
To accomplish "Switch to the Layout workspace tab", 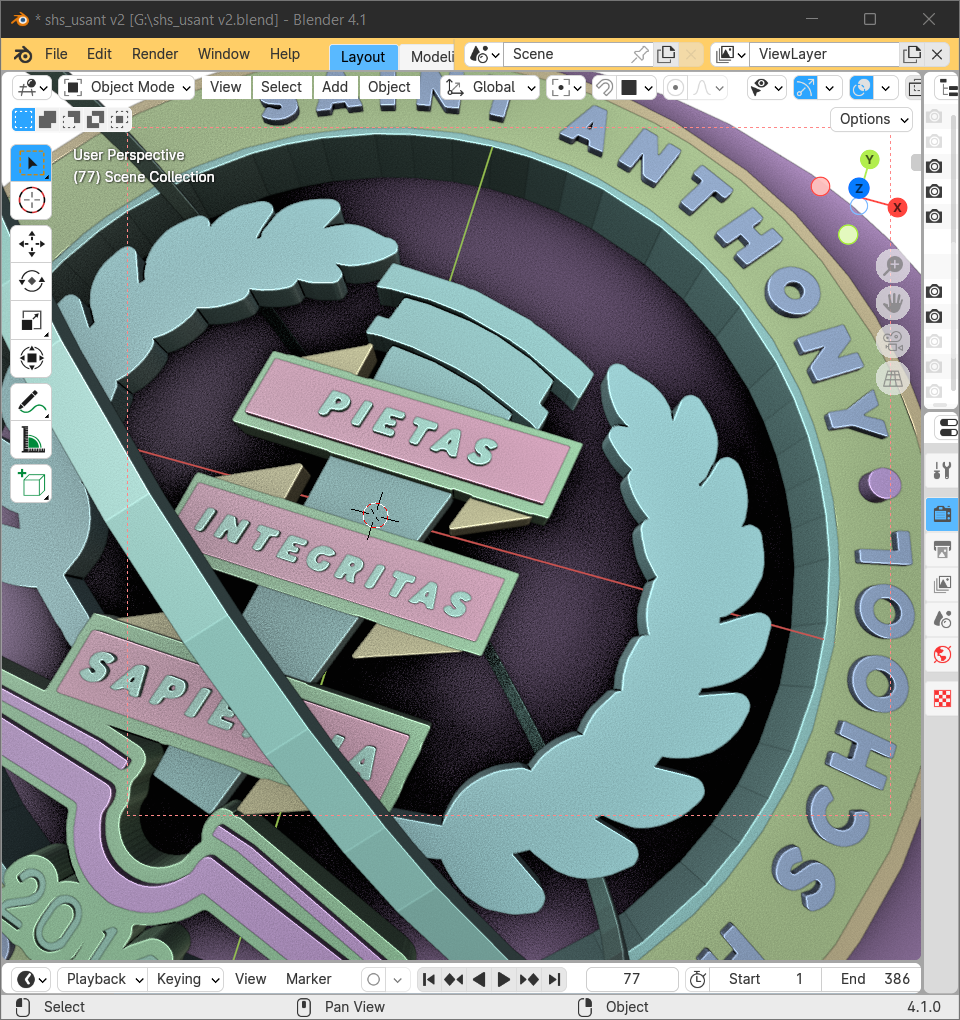I will pos(362,57).
